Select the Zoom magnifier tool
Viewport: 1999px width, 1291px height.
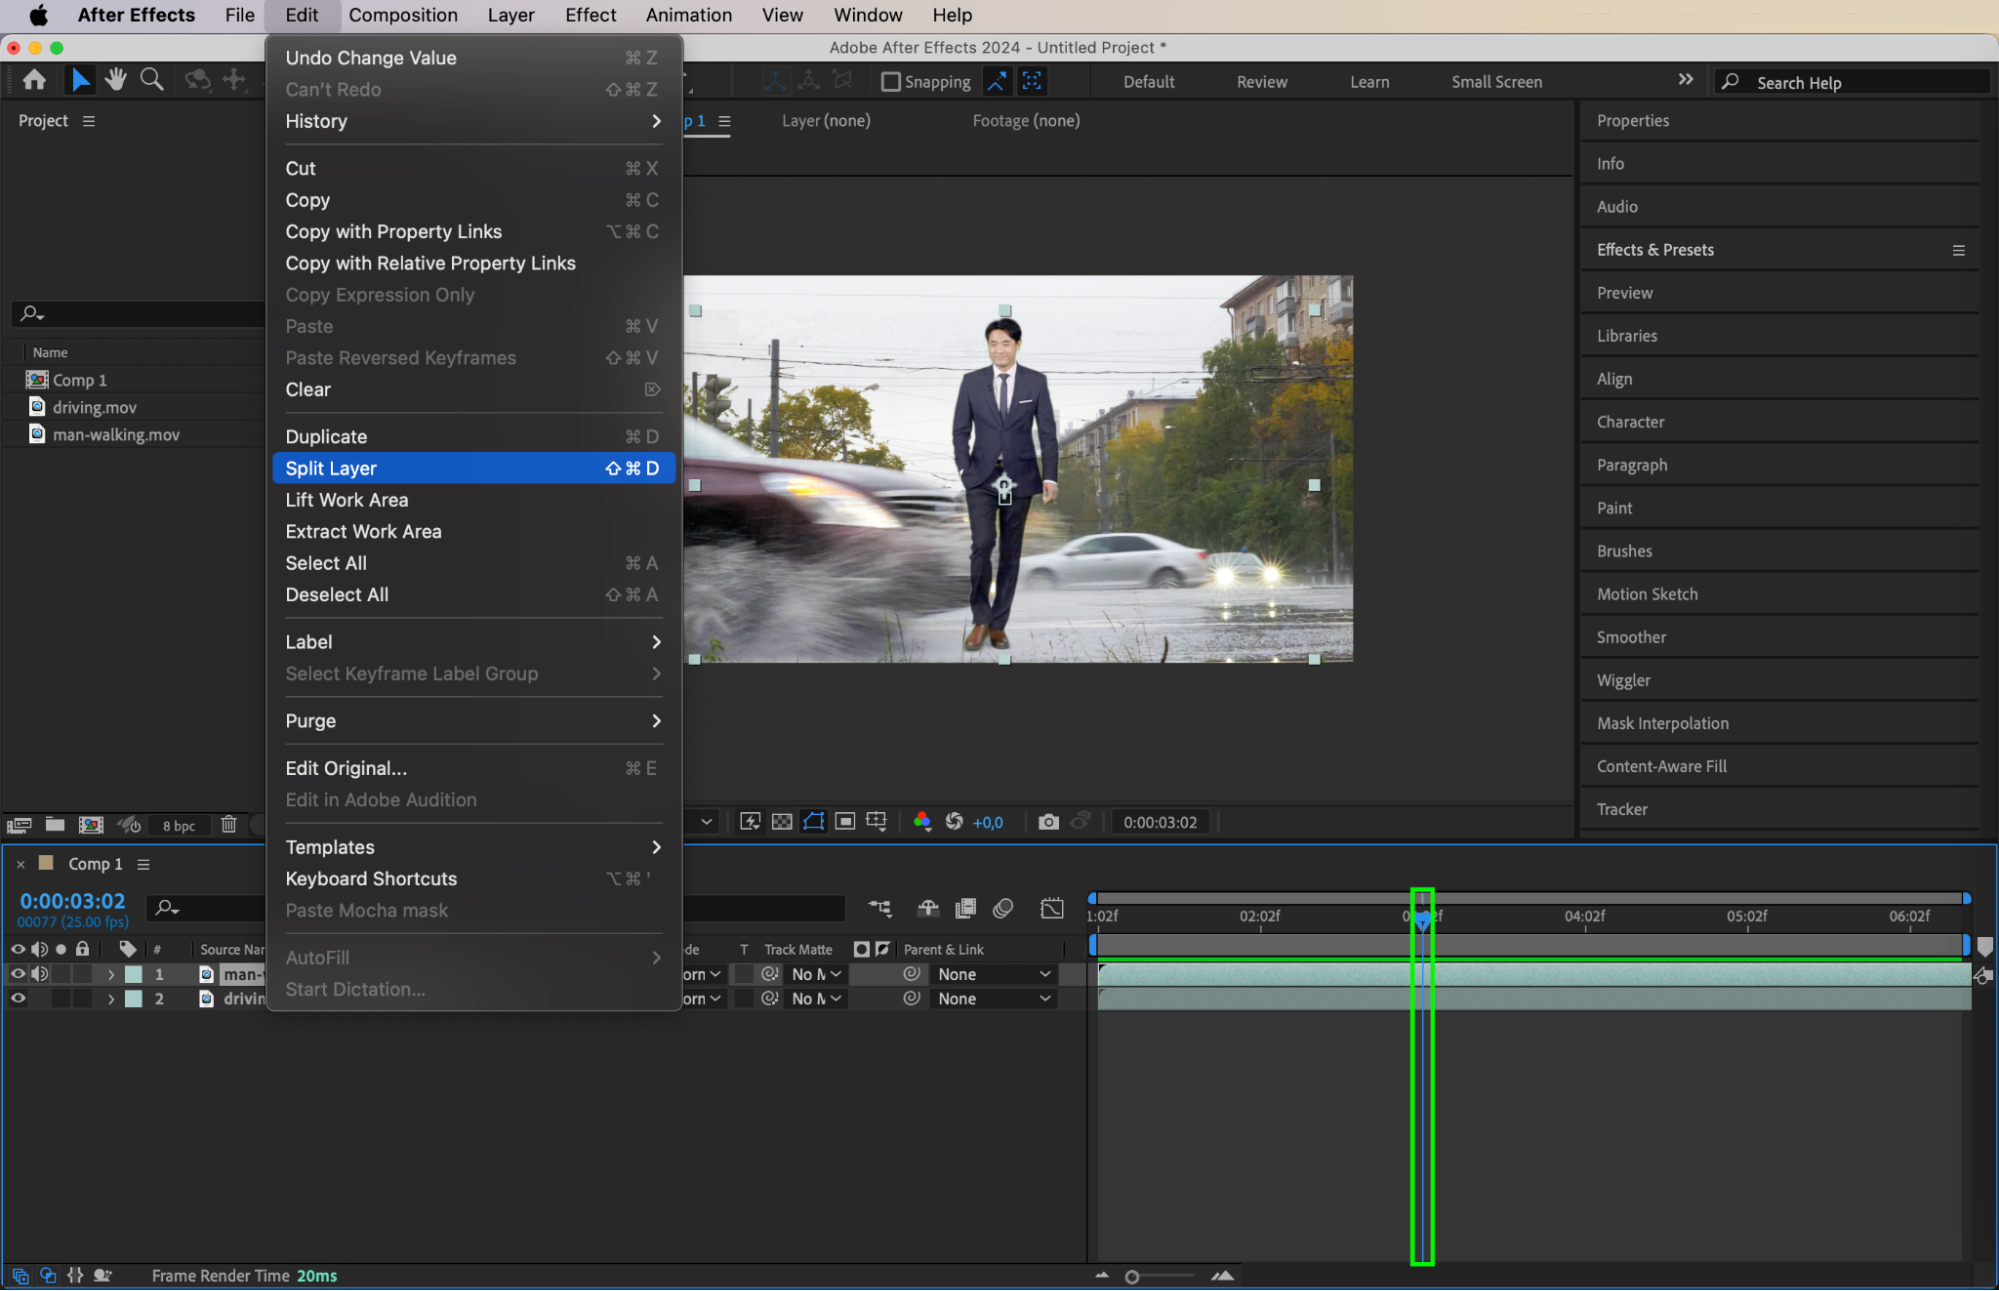(152, 80)
